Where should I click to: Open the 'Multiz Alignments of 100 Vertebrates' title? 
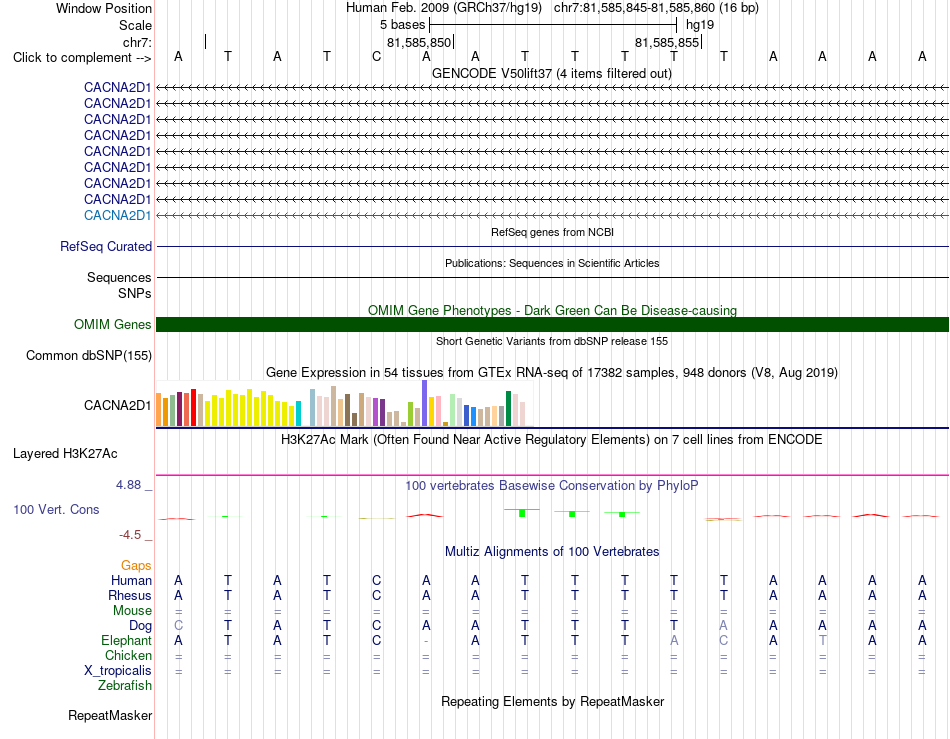pos(552,552)
